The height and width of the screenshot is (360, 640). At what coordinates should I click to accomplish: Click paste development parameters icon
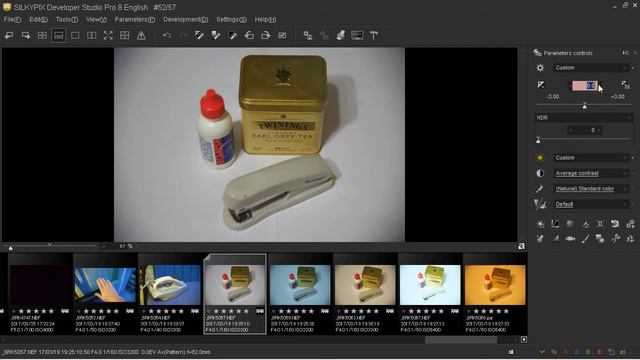pos(216,36)
